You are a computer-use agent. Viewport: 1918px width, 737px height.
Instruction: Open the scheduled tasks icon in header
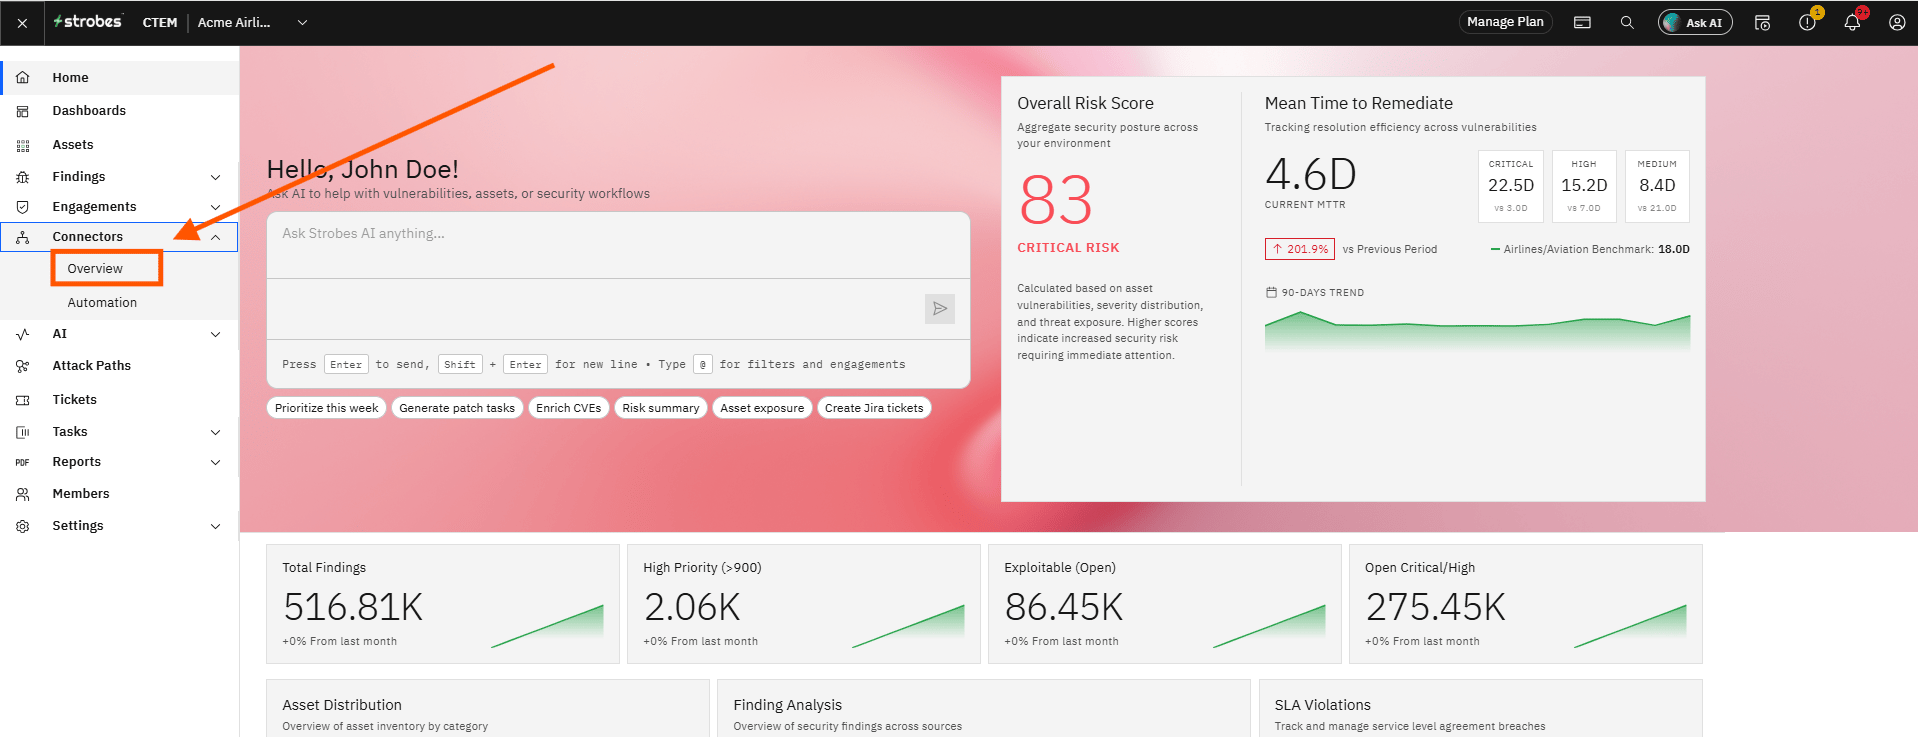pos(1762,22)
